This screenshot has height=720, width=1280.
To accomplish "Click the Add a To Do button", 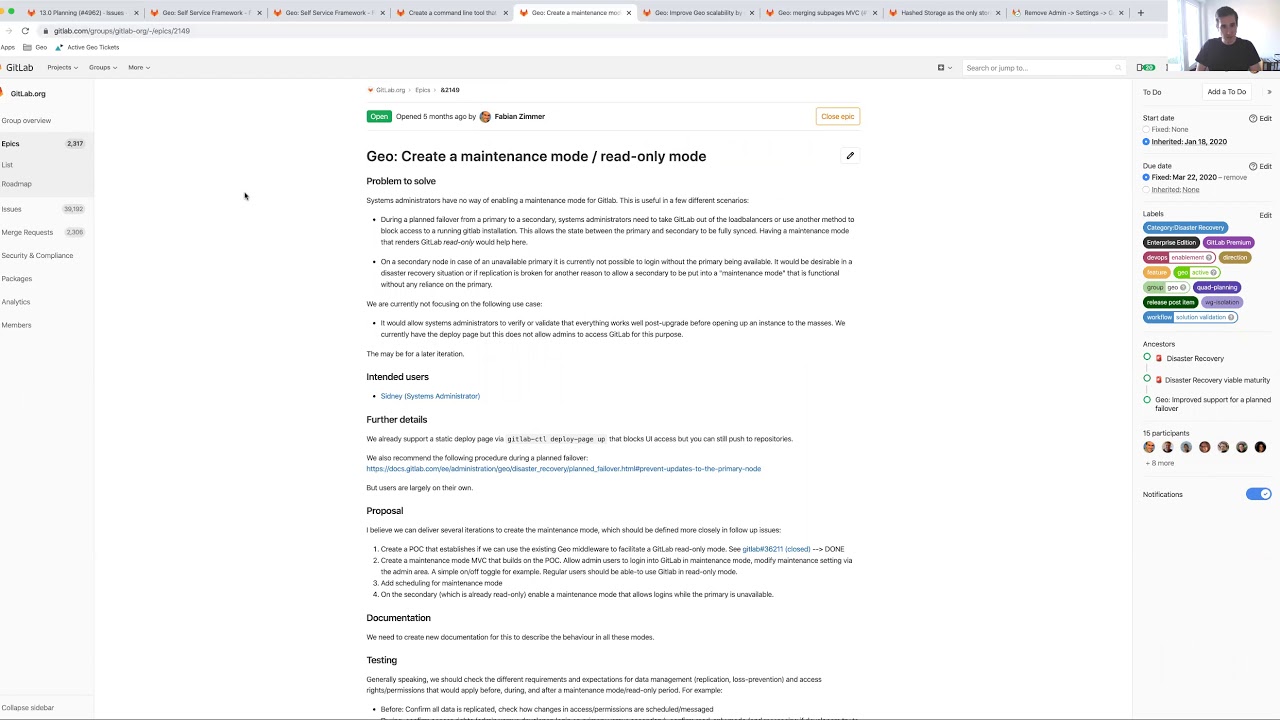I will pyautogui.click(x=1226, y=92).
